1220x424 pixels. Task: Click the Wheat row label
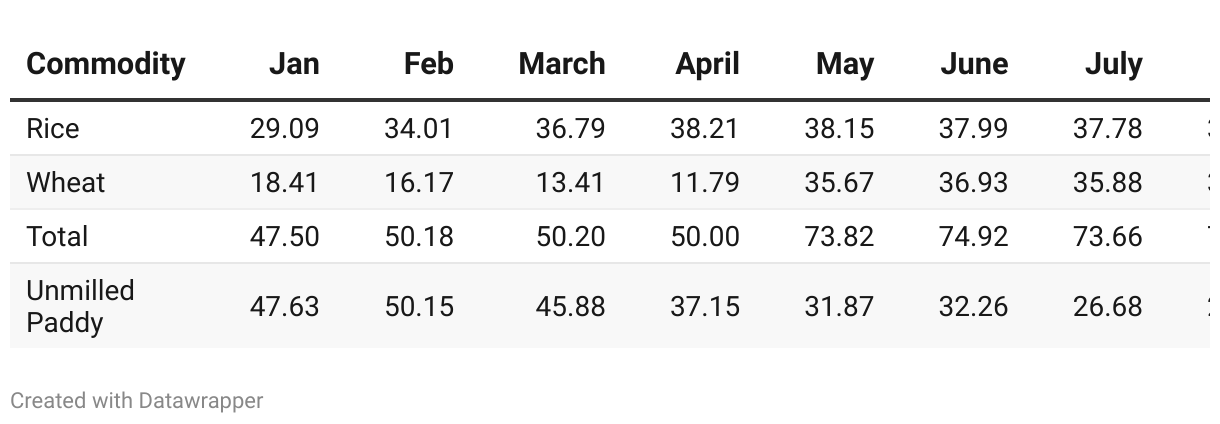click(66, 183)
